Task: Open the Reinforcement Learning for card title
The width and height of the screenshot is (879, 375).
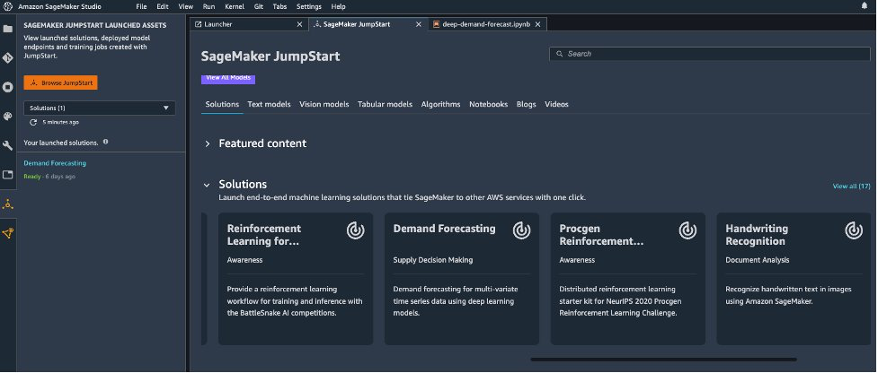Action: [x=264, y=235]
